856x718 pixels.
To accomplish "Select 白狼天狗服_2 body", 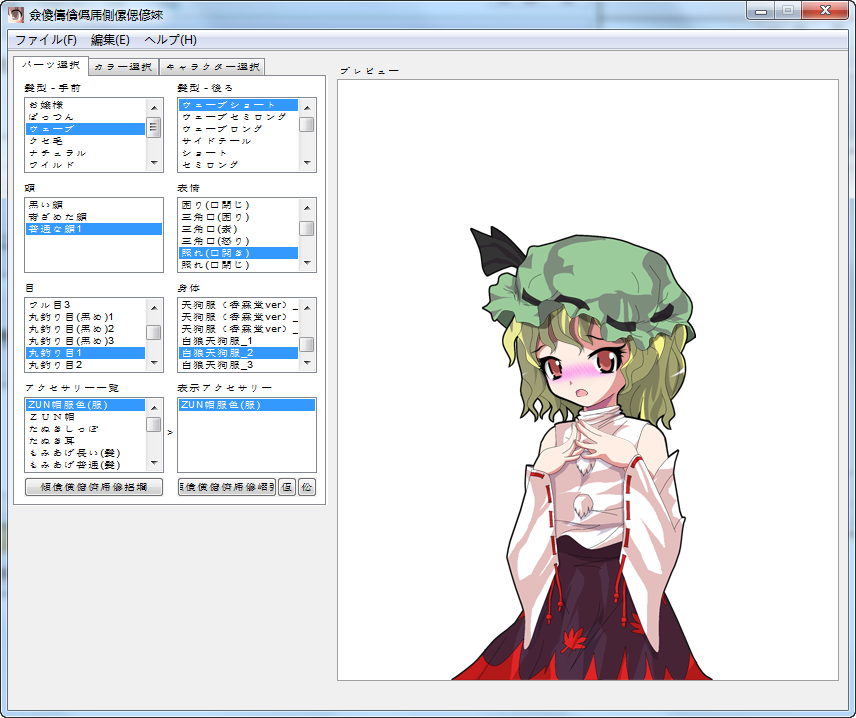I will point(239,353).
